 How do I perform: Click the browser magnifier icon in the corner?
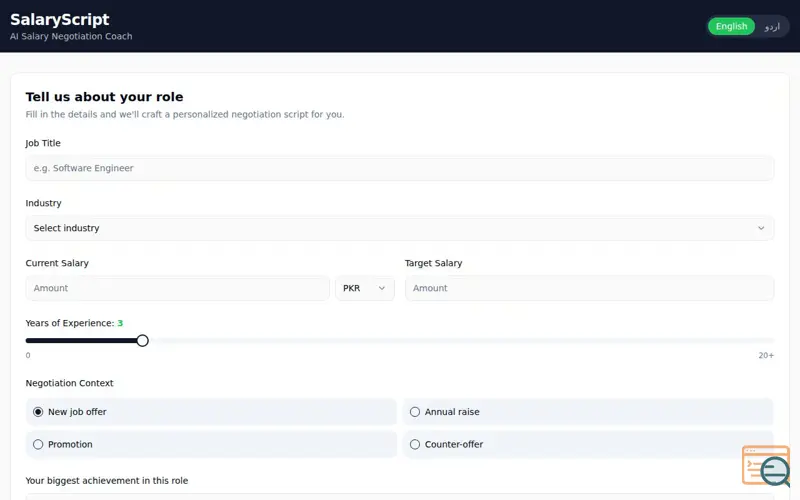point(766,466)
